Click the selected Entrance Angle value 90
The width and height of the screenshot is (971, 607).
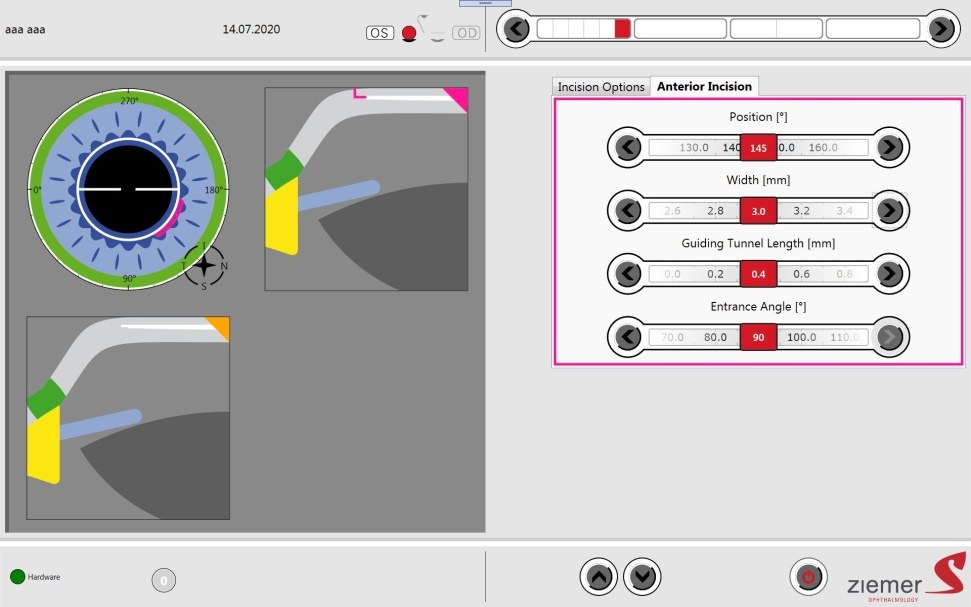click(x=759, y=337)
